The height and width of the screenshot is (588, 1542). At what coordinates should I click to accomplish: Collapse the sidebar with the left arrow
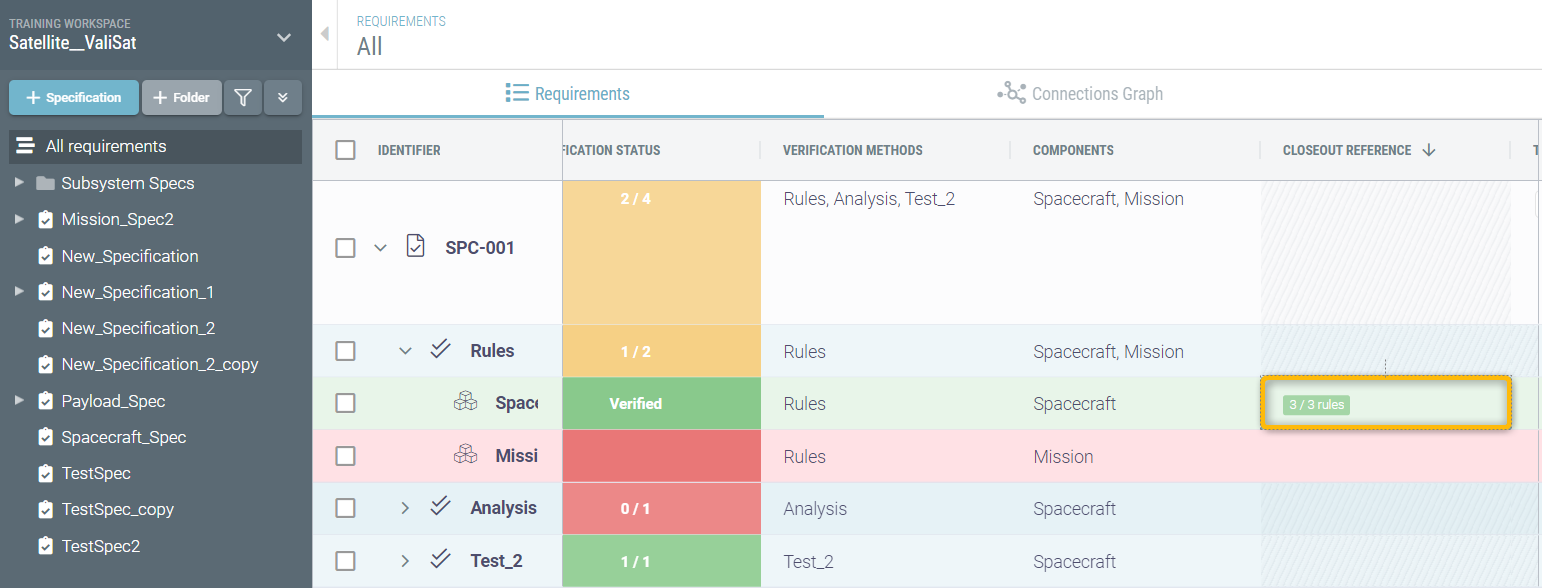[324, 34]
